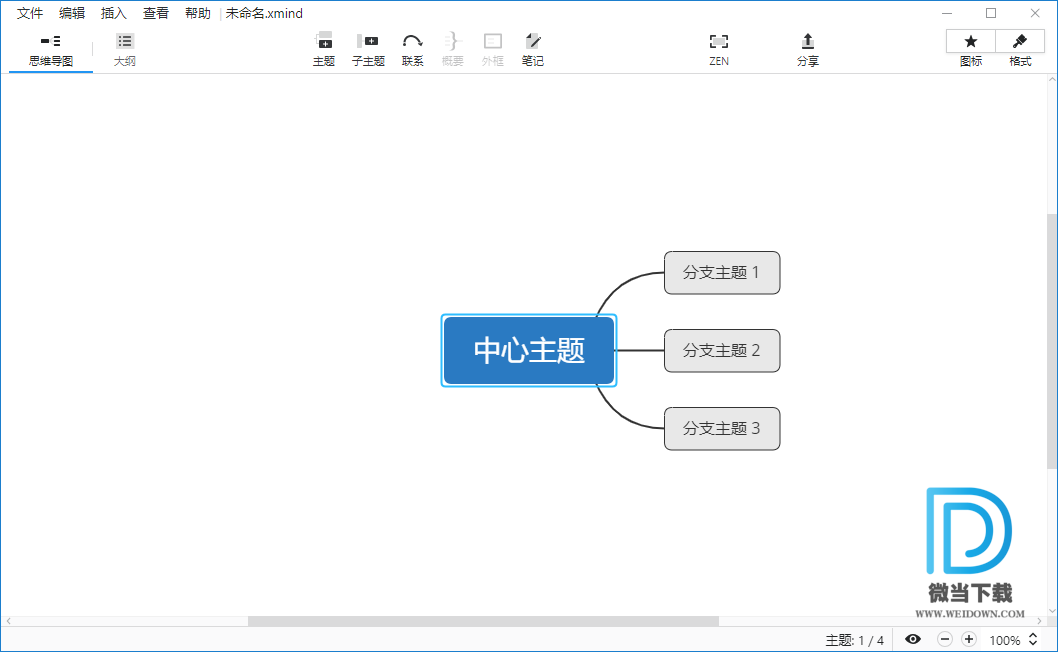Screen dimensions: 1058x652
Task: Enter ZEN fullscreen mode
Action: point(719,49)
